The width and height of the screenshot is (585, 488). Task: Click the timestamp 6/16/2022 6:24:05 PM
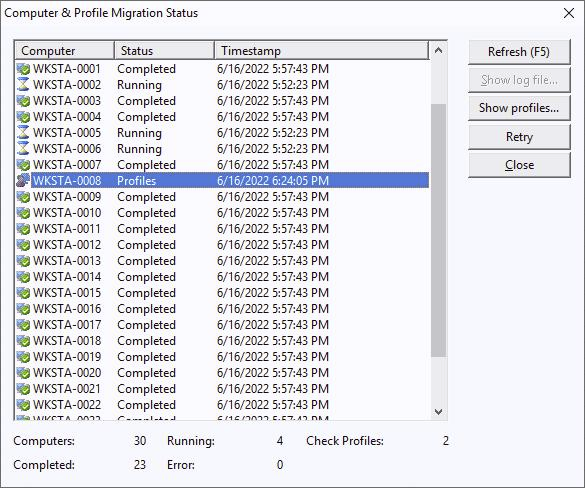[273, 181]
